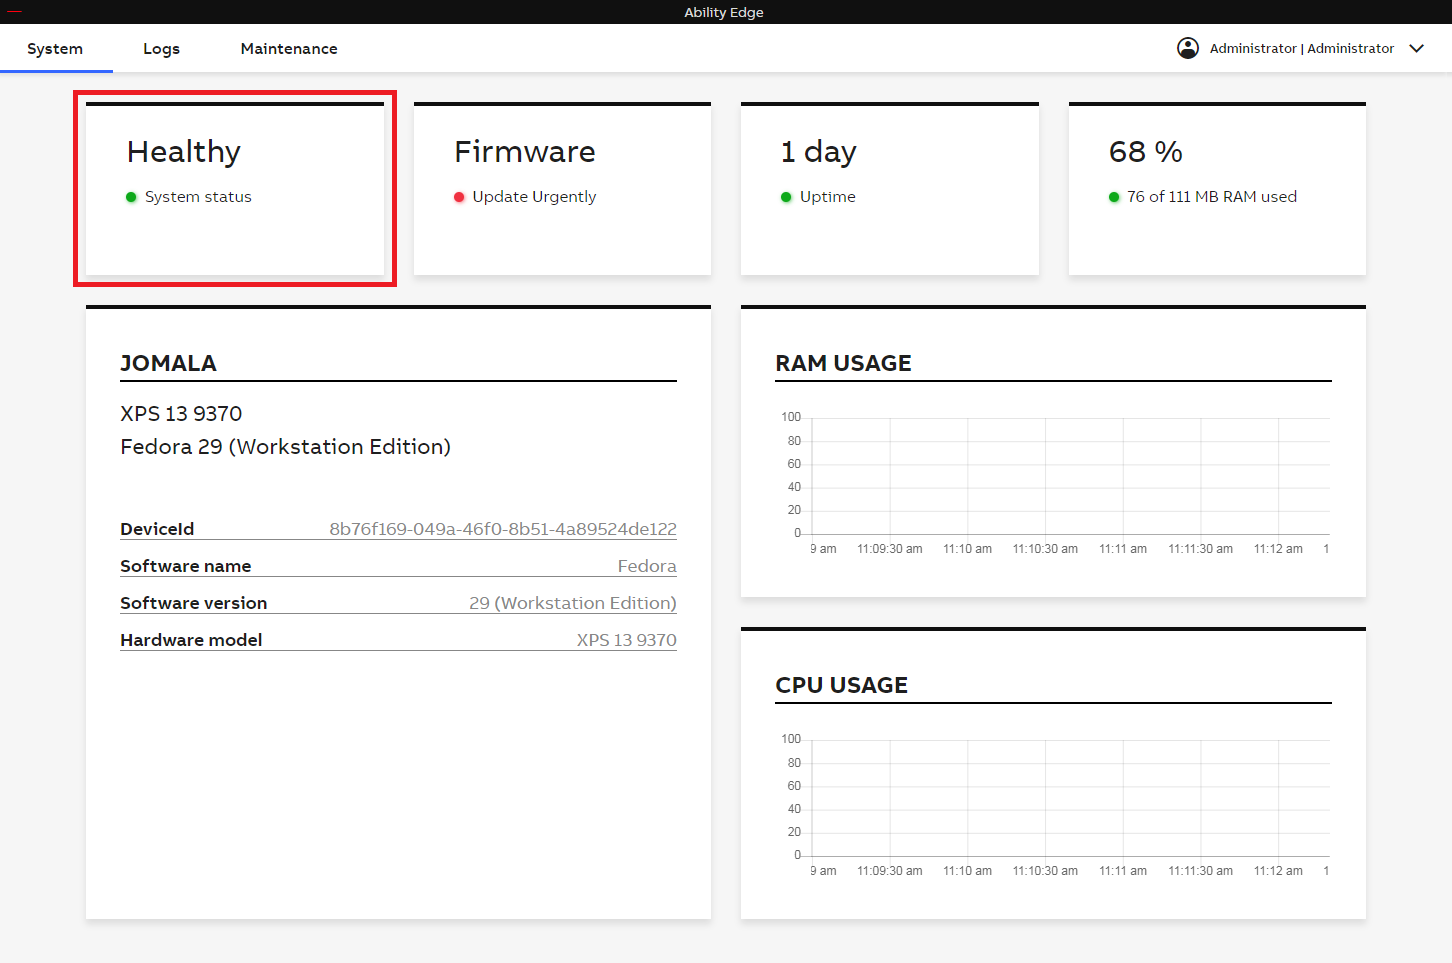The image size is (1452, 963).
Task: Click the 1 day uptime card
Action: (x=890, y=188)
